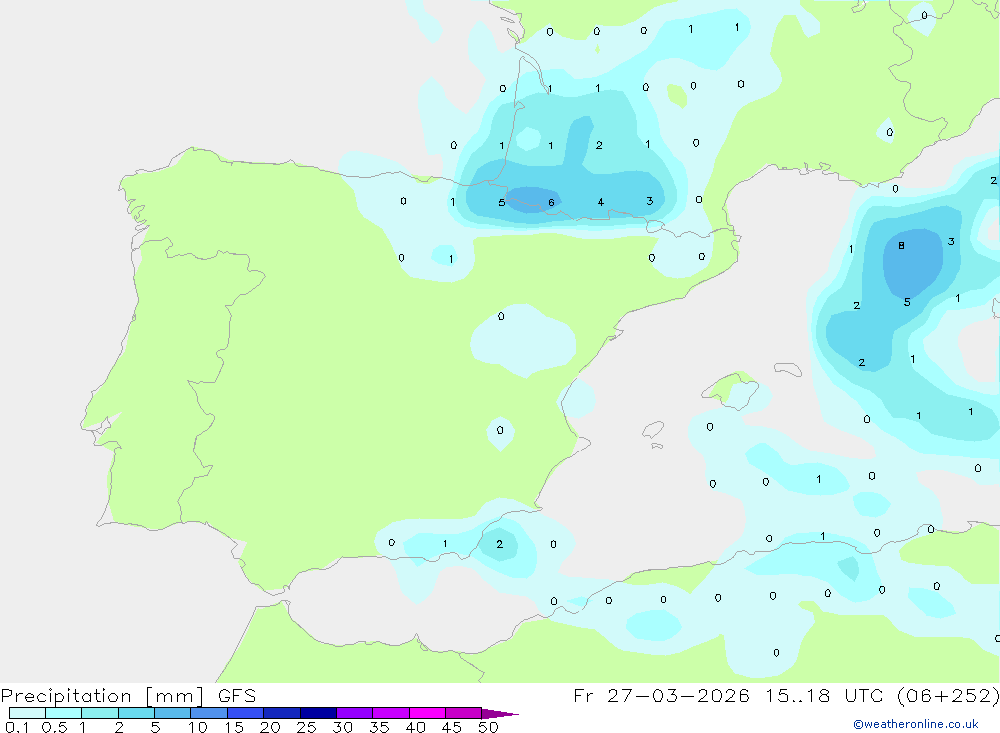Screen dimensions: 1000x733
Task: Click the weatheronline.co.uk copyright link
Action: point(916,724)
